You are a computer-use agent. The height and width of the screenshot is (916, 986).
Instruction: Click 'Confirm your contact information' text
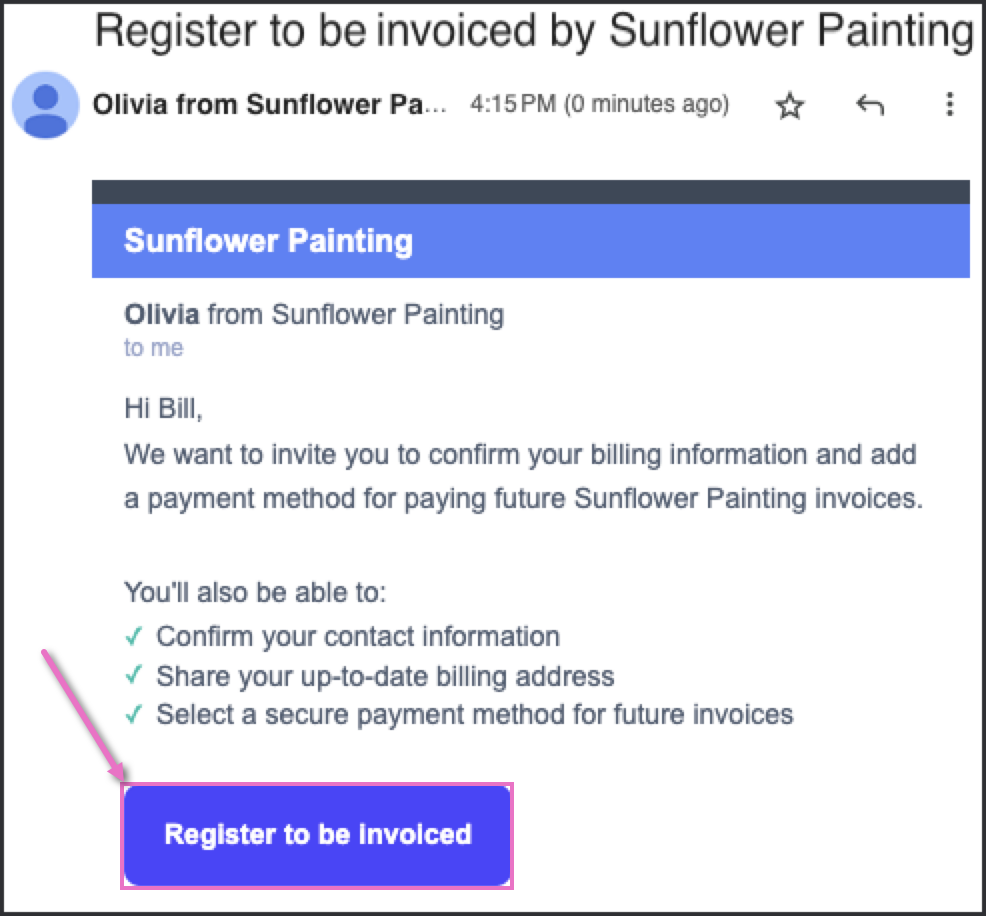[x=358, y=636]
